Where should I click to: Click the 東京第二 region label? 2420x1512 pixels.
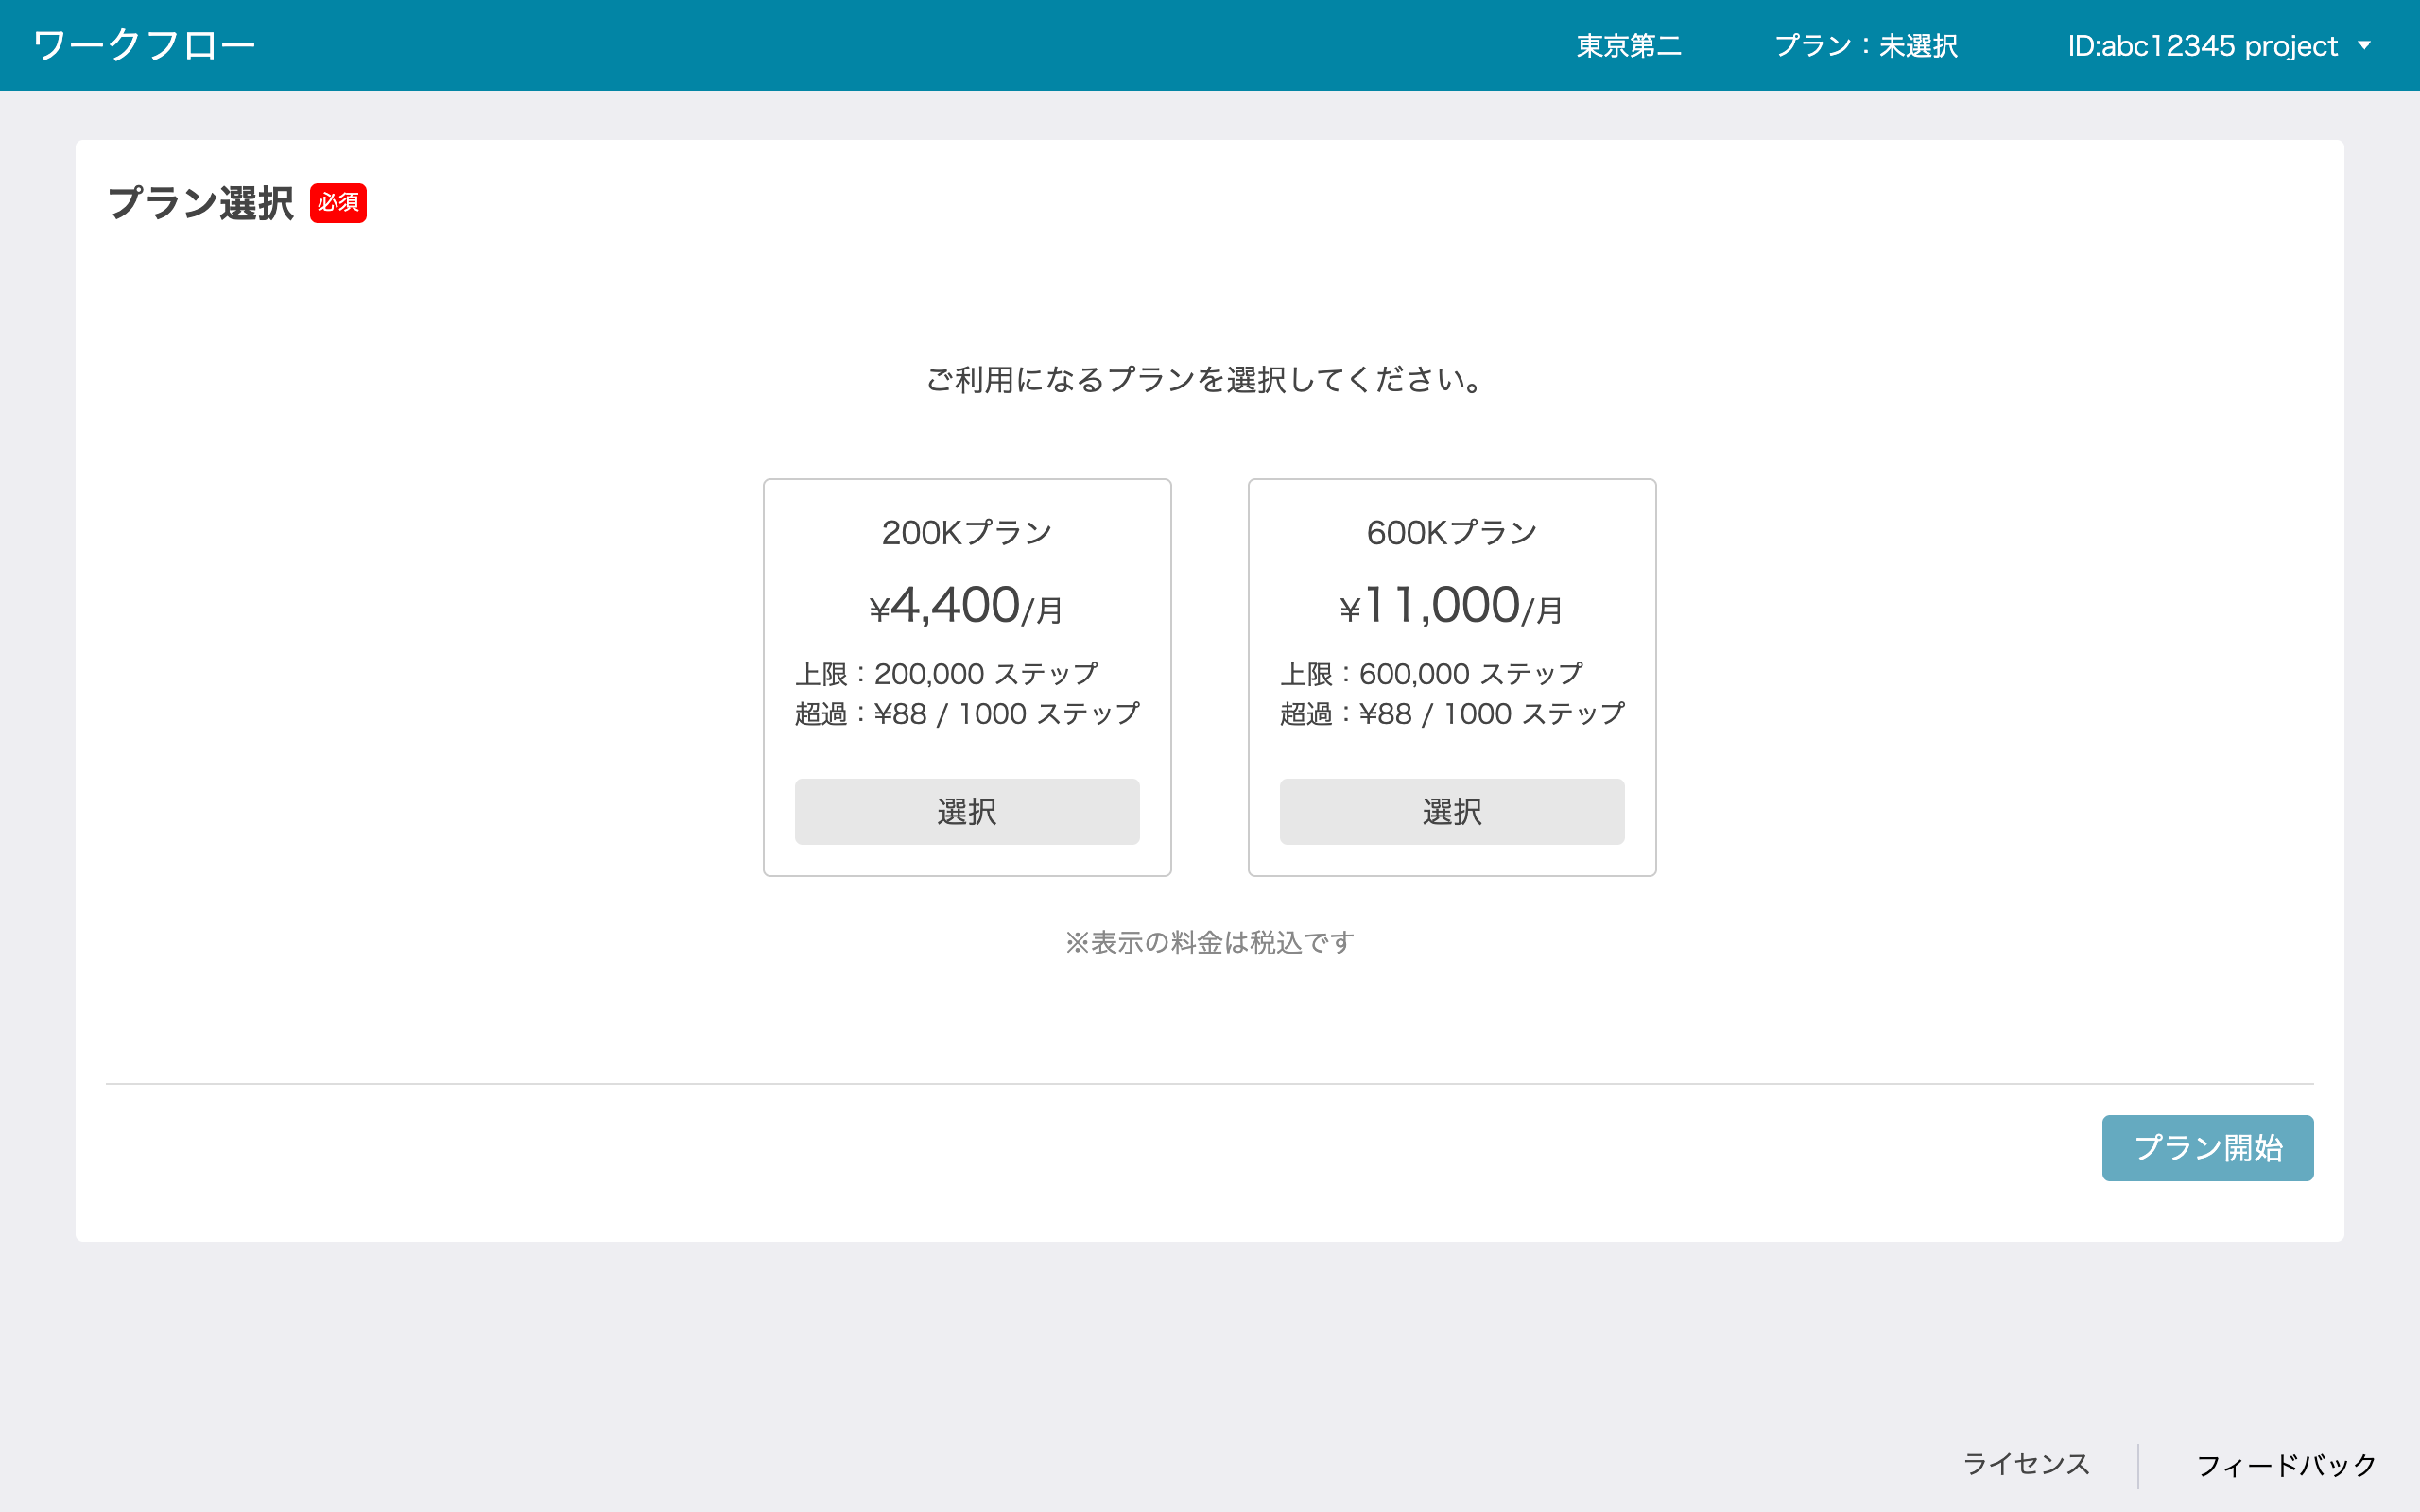pyautogui.click(x=1628, y=46)
